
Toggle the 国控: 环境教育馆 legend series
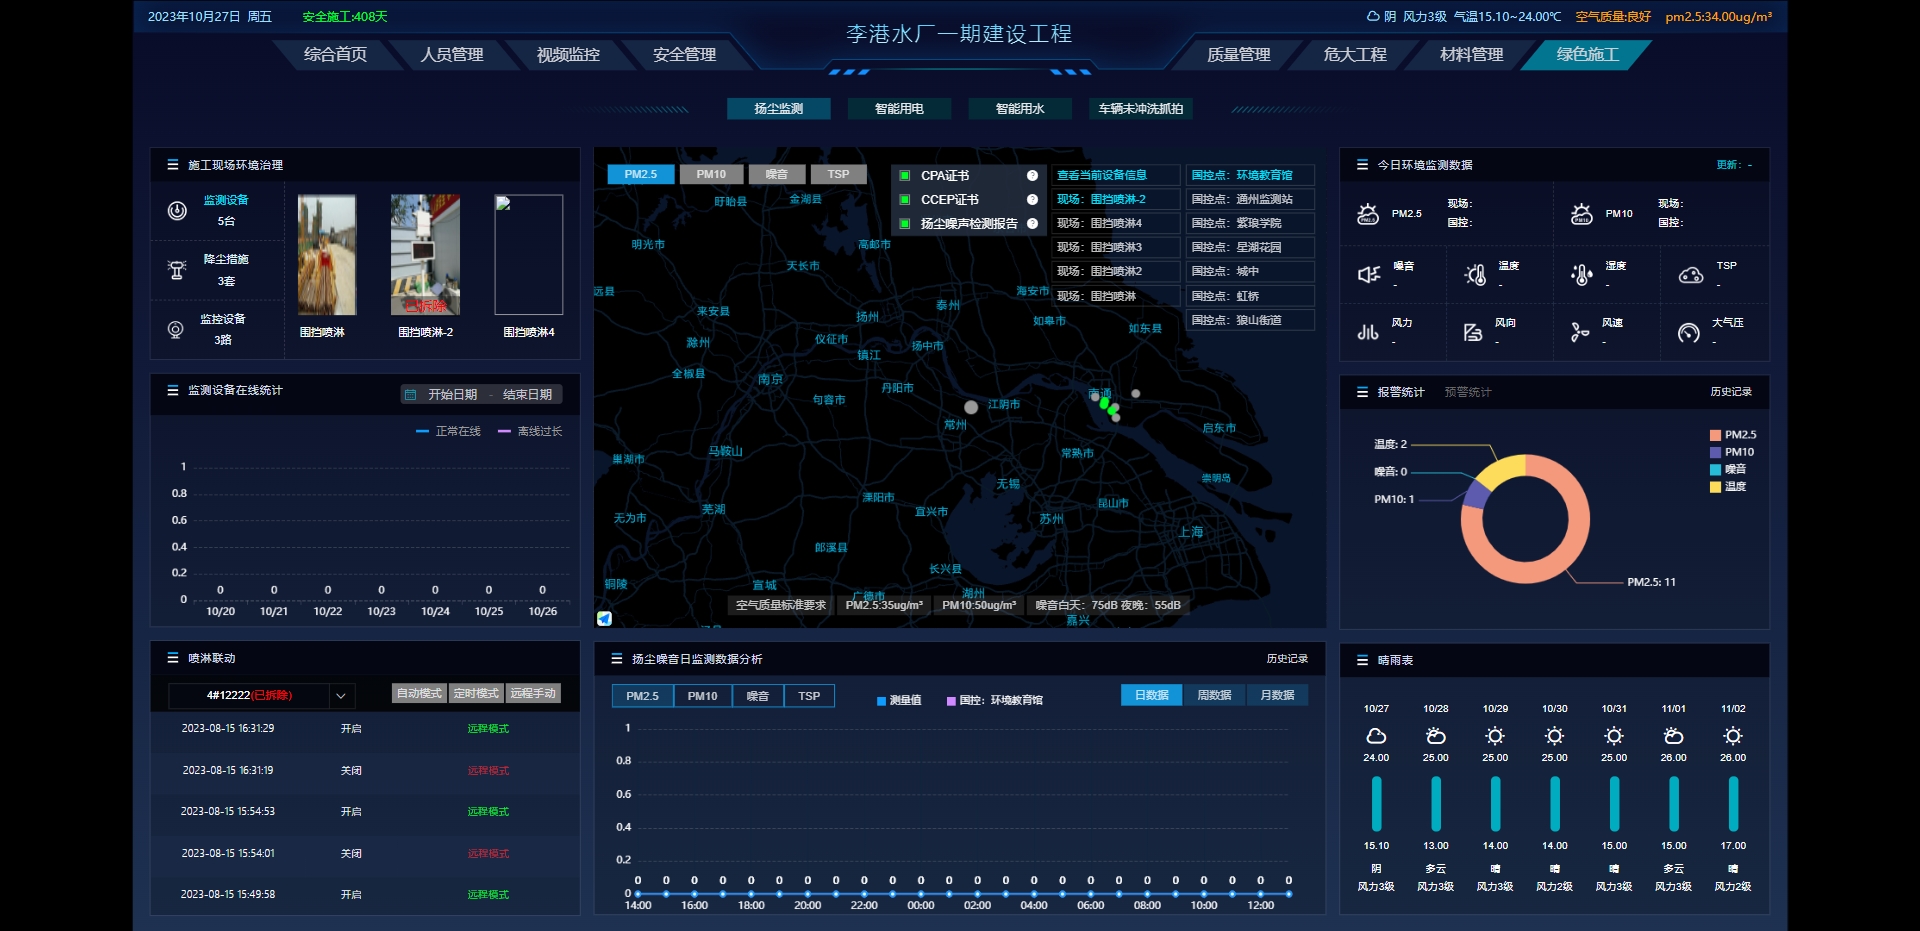[x=995, y=700]
